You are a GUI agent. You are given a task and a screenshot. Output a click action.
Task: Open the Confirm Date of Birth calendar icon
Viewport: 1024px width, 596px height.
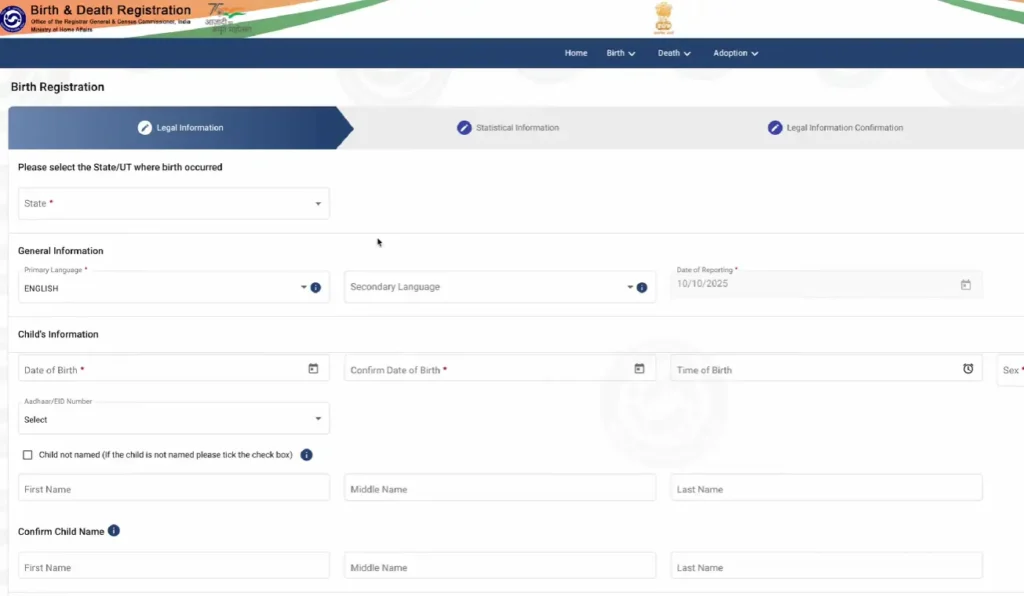pos(639,369)
